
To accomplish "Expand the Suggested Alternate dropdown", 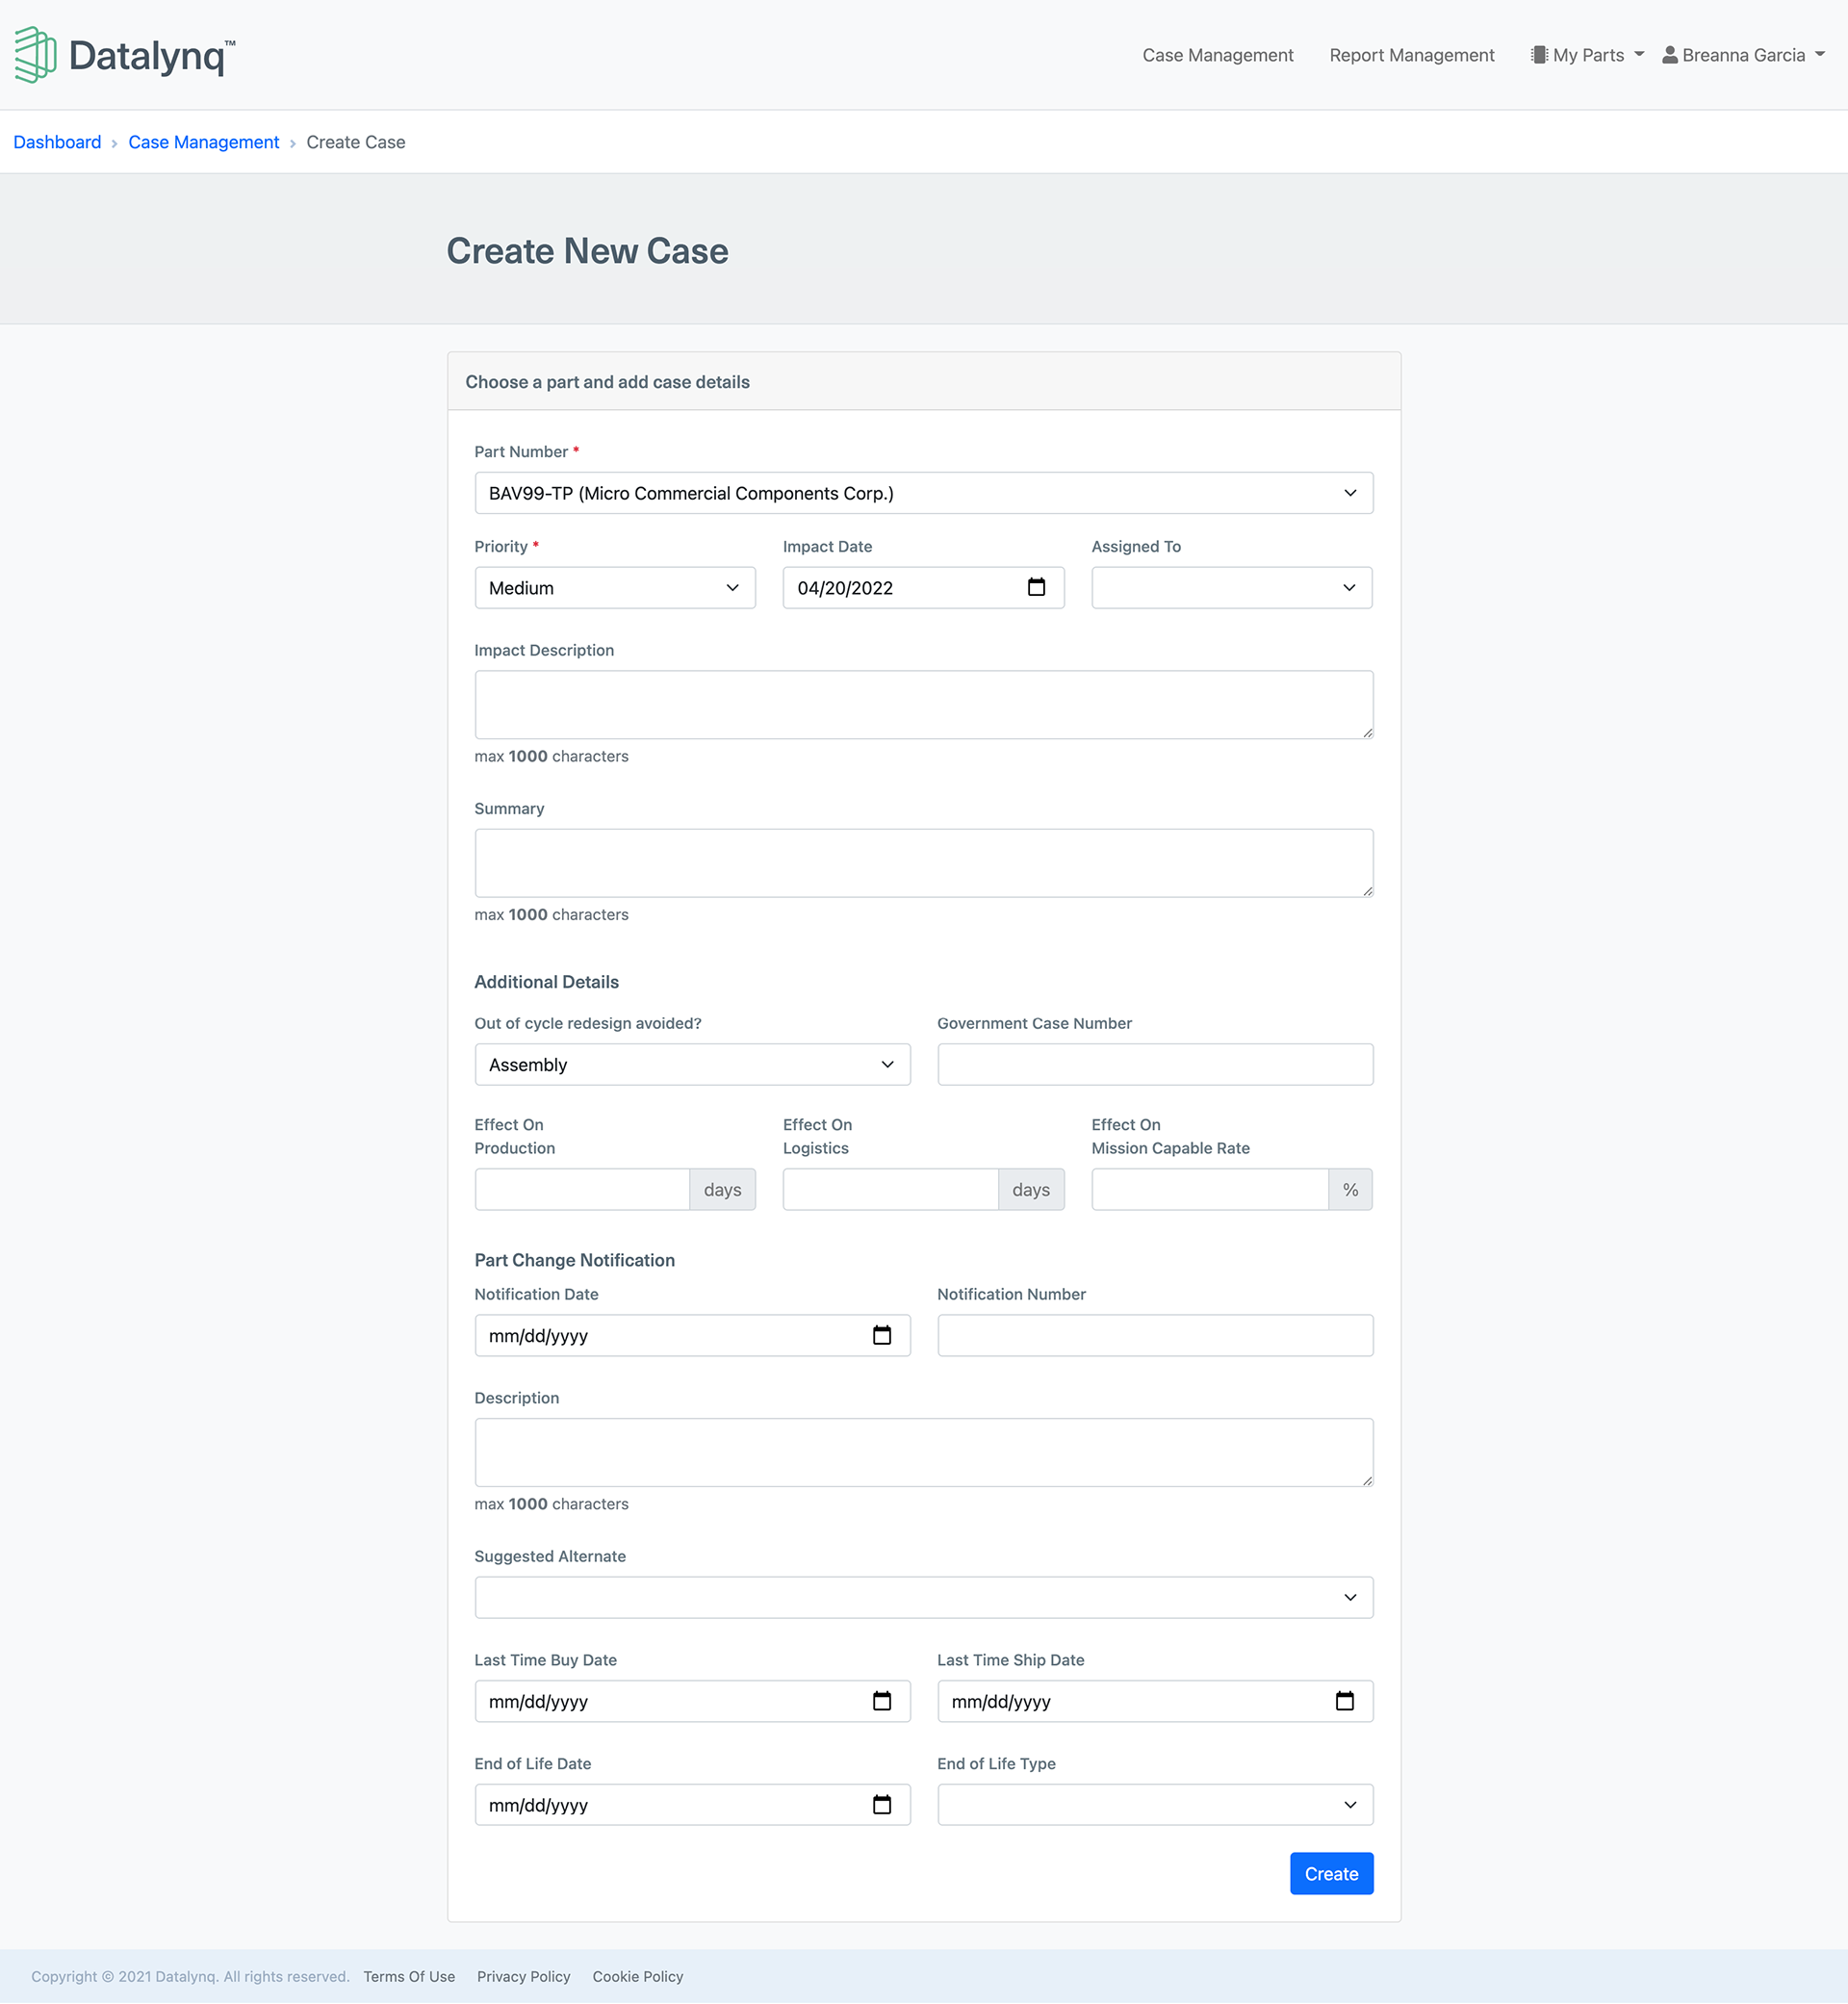I will tap(924, 1598).
